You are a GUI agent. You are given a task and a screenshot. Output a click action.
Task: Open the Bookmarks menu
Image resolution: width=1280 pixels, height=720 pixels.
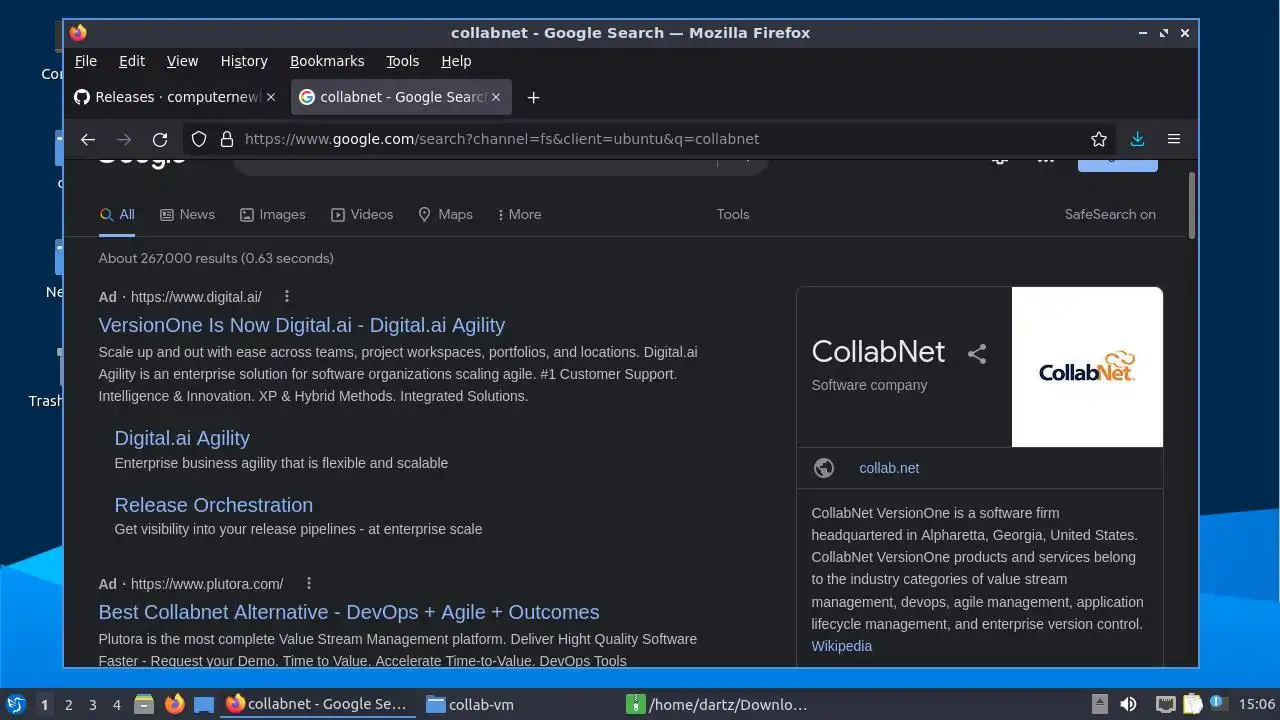[327, 61]
